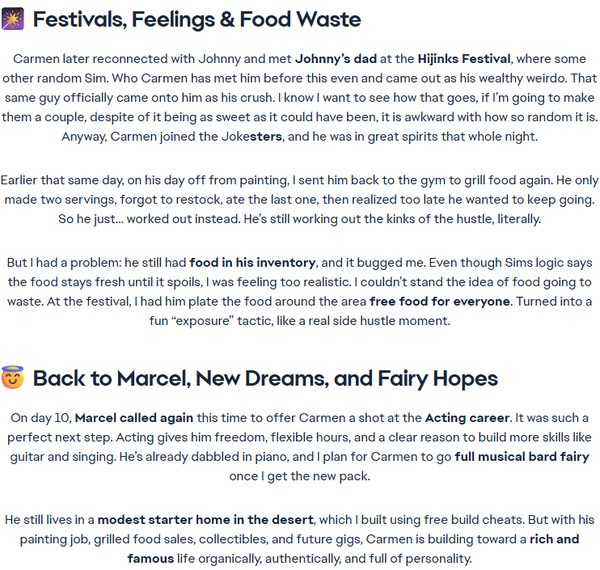600x570 pixels.
Task: Click the bold 'free food for everyone' phrase
Action: 440,301
